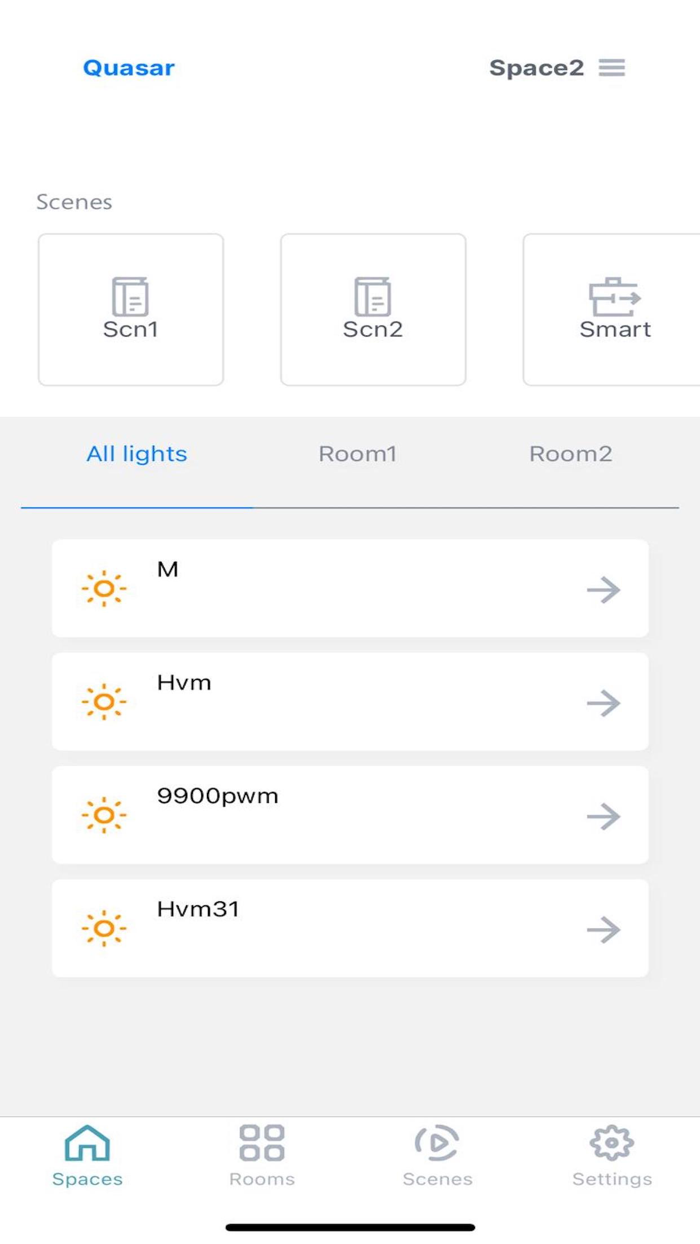The width and height of the screenshot is (700, 1244).
Task: Toggle the M light sun icon
Action: 104,589
